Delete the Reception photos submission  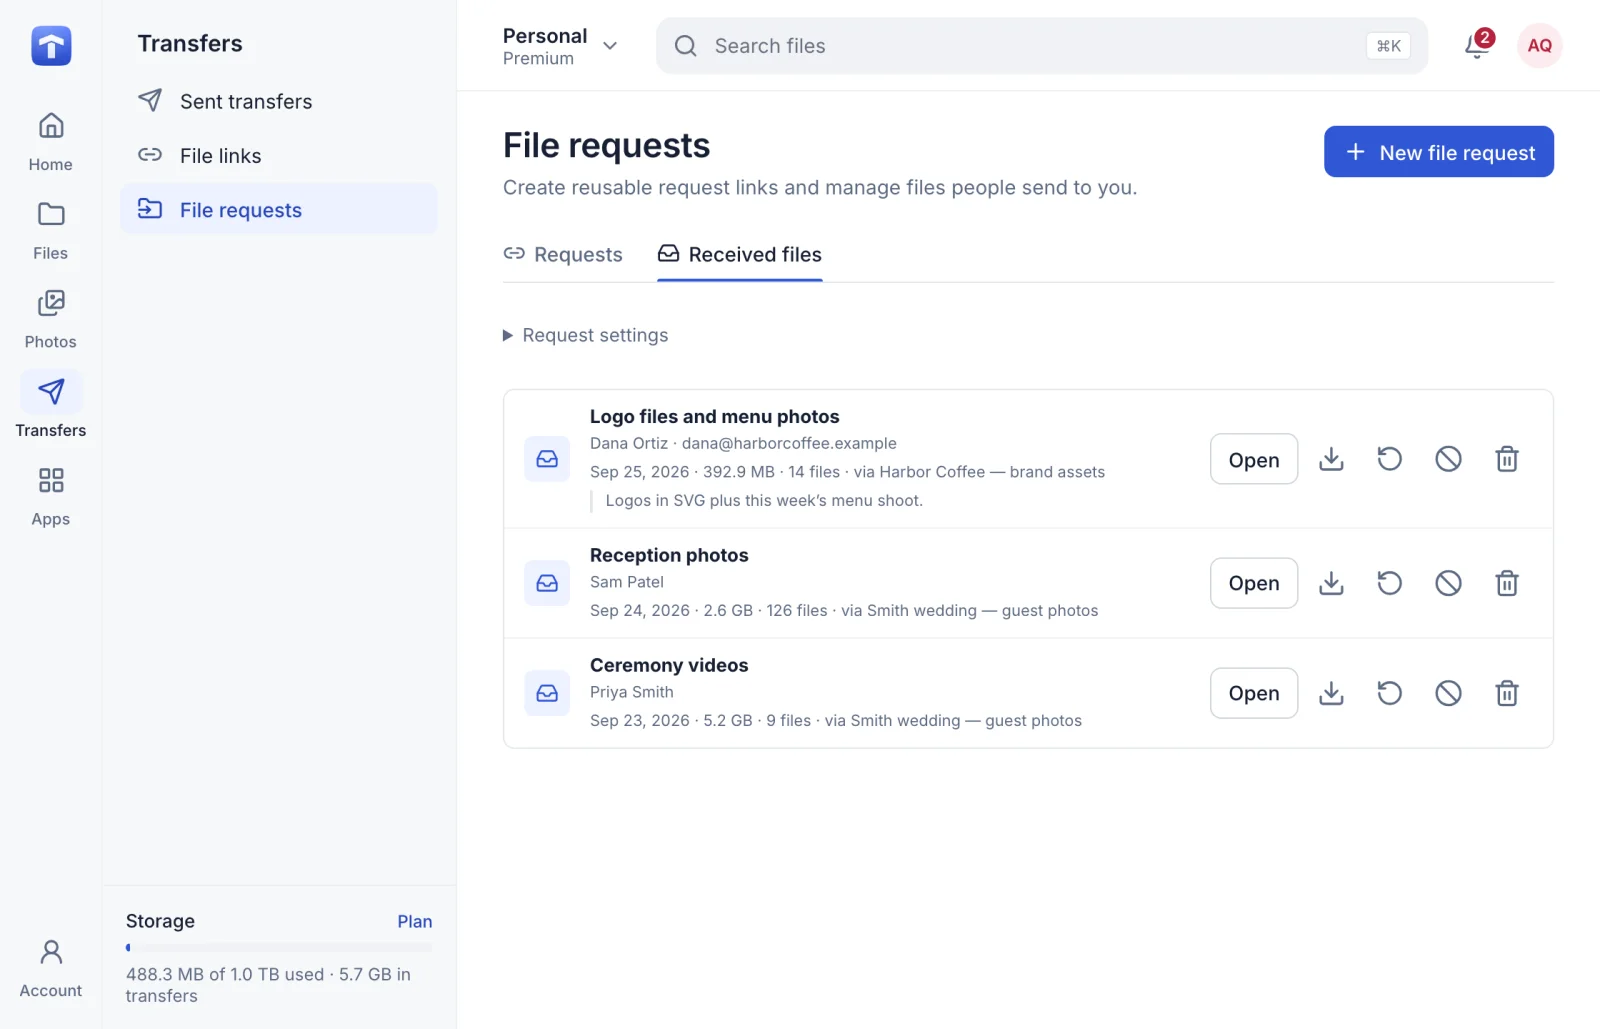(1507, 583)
